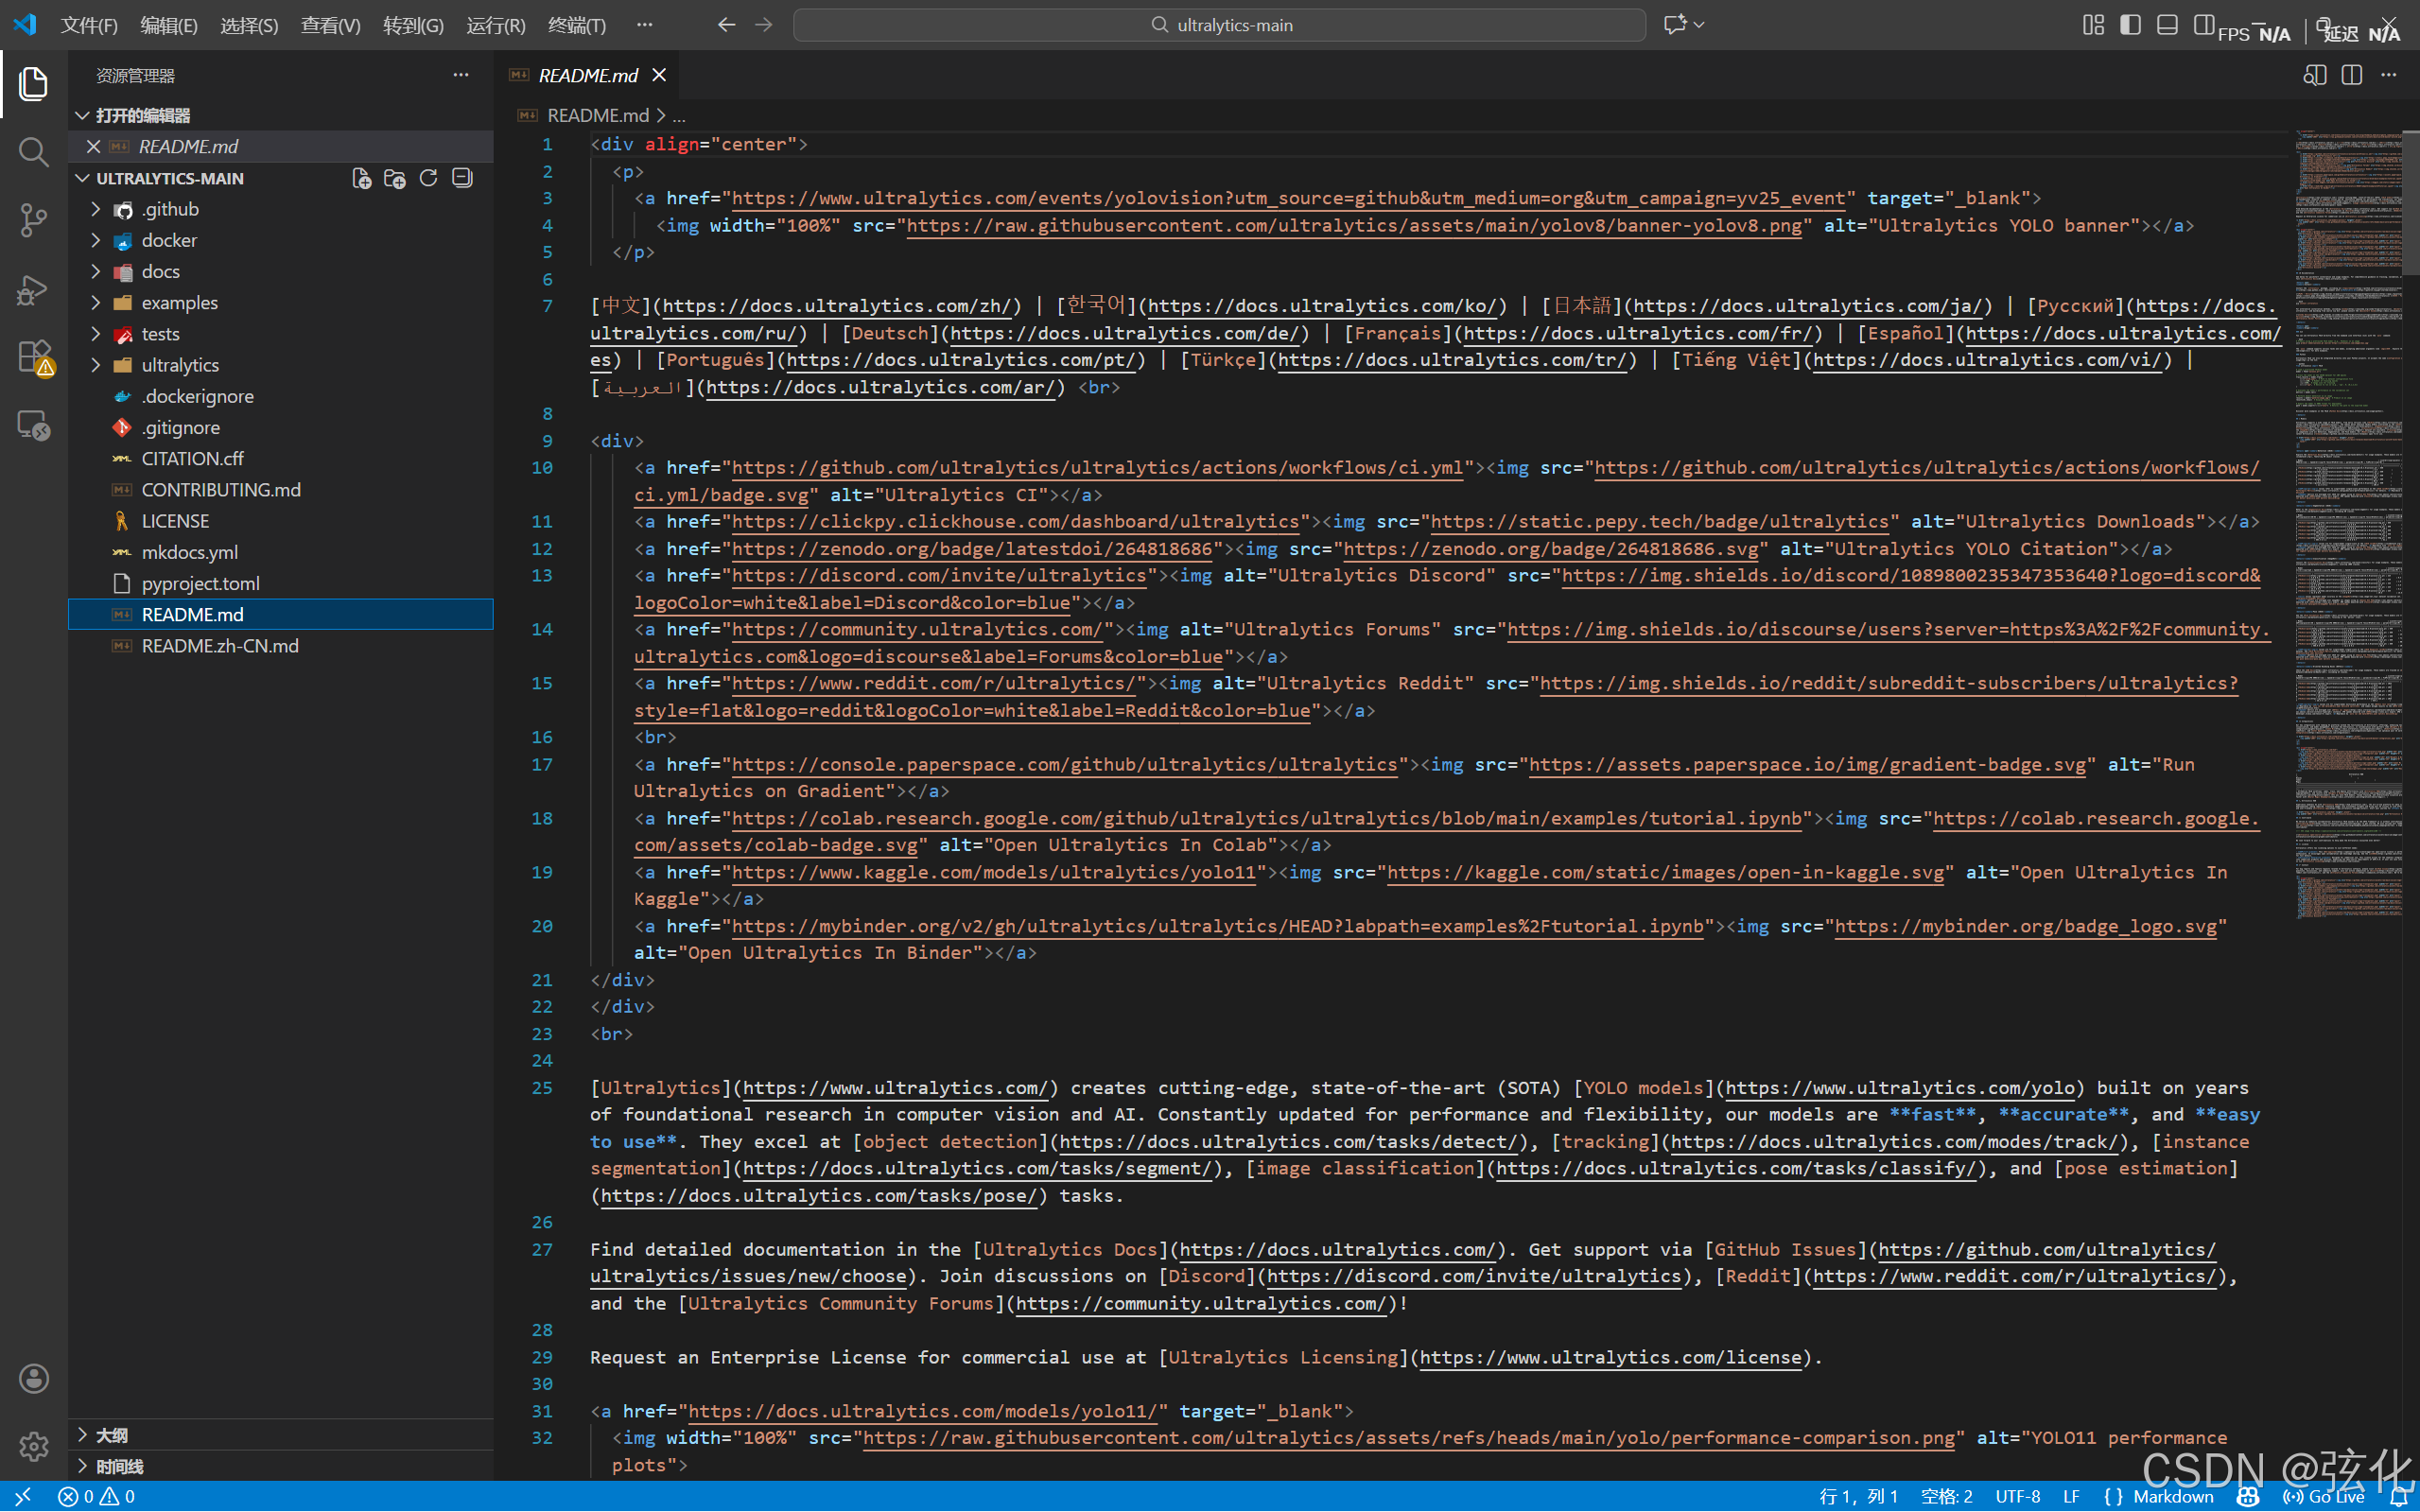Viewport: 2420px width, 1512px height.
Task: Open the Extensions view
Action: pos(33,357)
